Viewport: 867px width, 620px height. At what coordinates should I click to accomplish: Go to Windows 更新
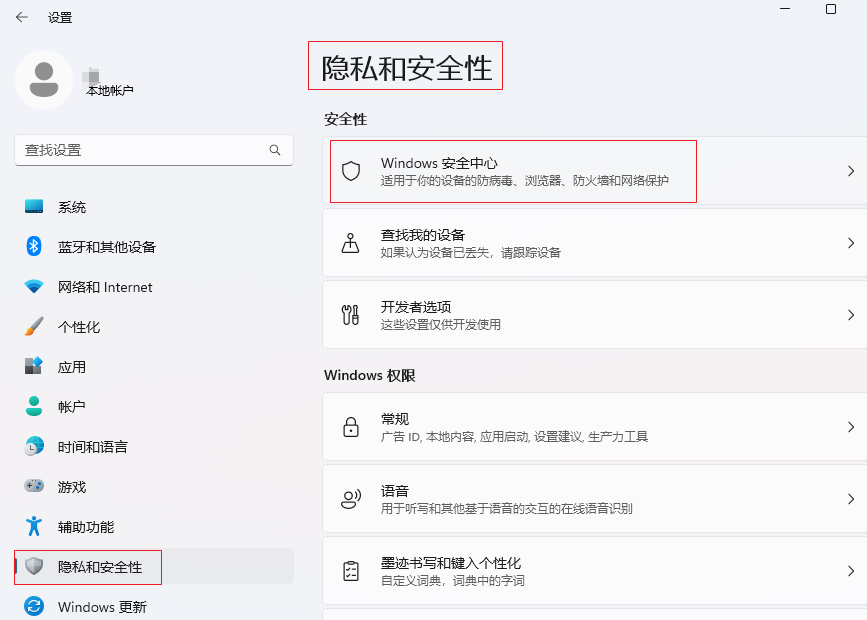coord(154,606)
